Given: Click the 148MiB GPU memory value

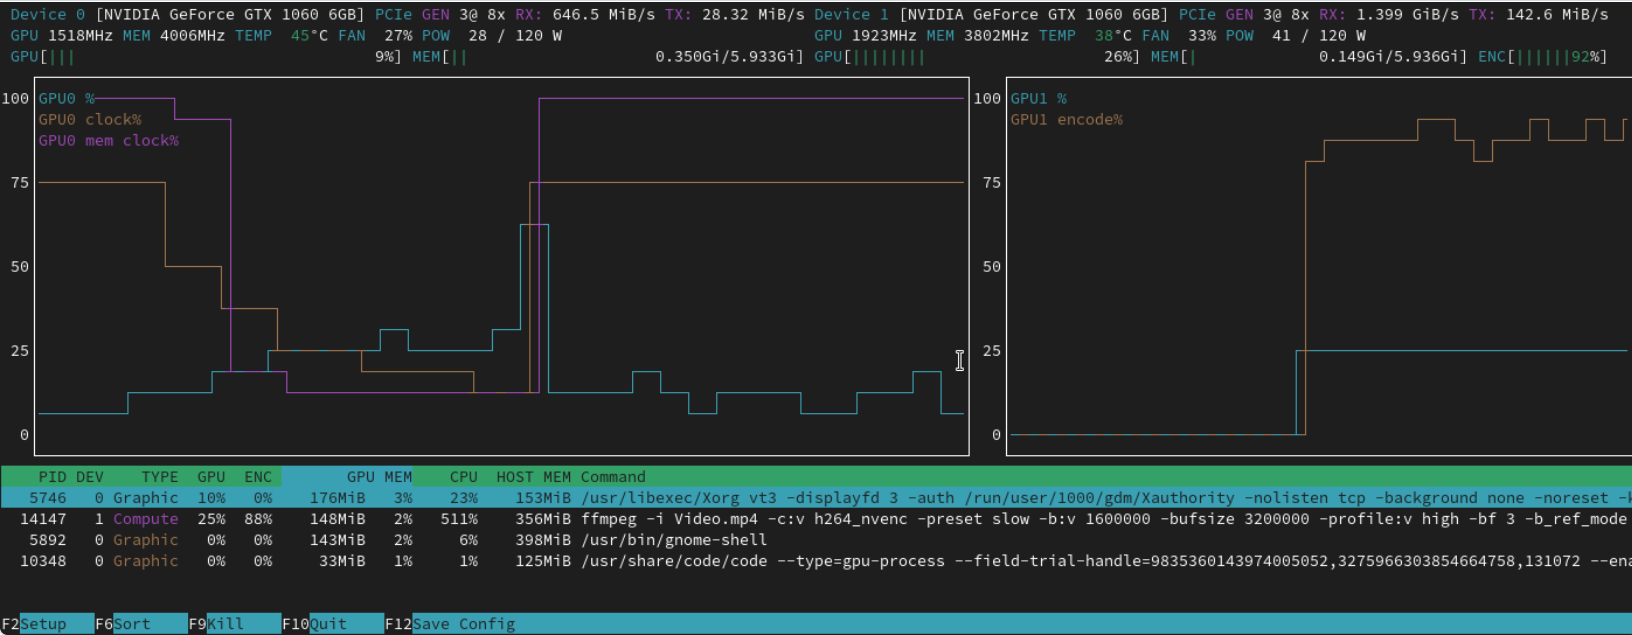Looking at the screenshot, I should [x=337, y=519].
